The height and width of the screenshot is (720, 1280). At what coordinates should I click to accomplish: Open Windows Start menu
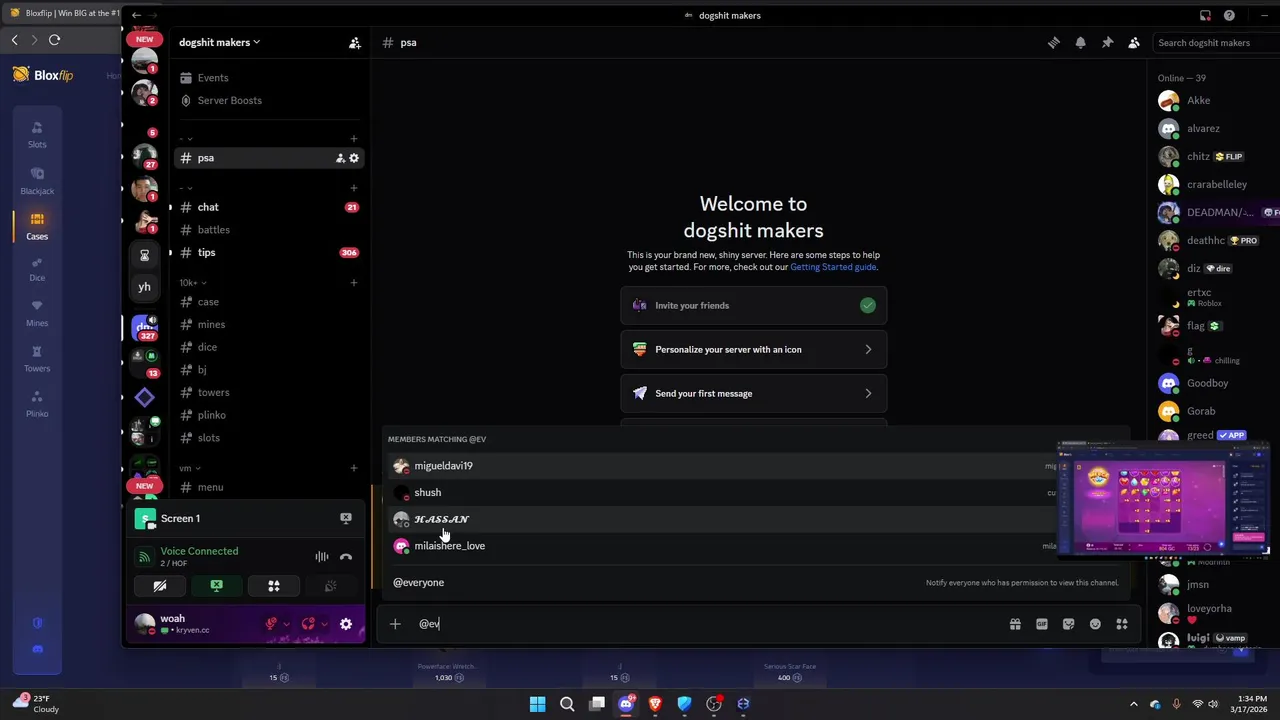pyautogui.click(x=537, y=704)
